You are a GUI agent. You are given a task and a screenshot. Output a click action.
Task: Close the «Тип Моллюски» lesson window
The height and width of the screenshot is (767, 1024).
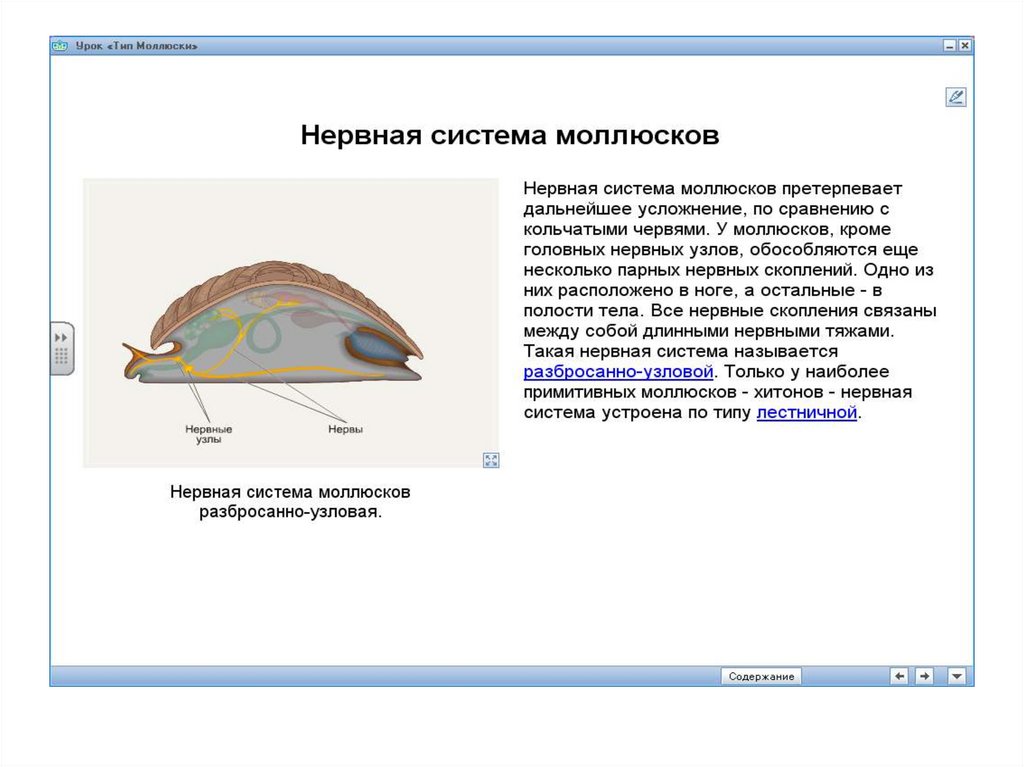pyautogui.click(x=964, y=46)
